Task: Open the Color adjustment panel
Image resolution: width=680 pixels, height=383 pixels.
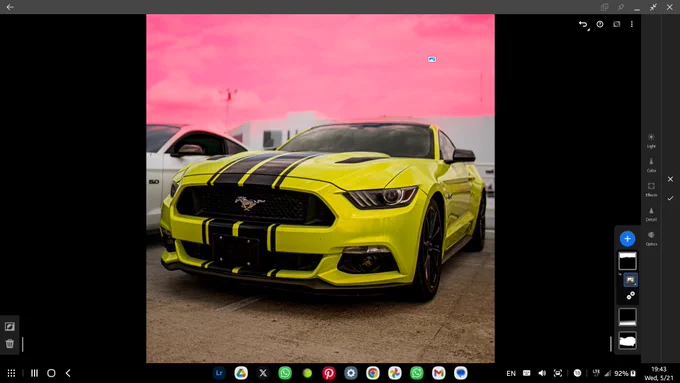Action: point(651,165)
